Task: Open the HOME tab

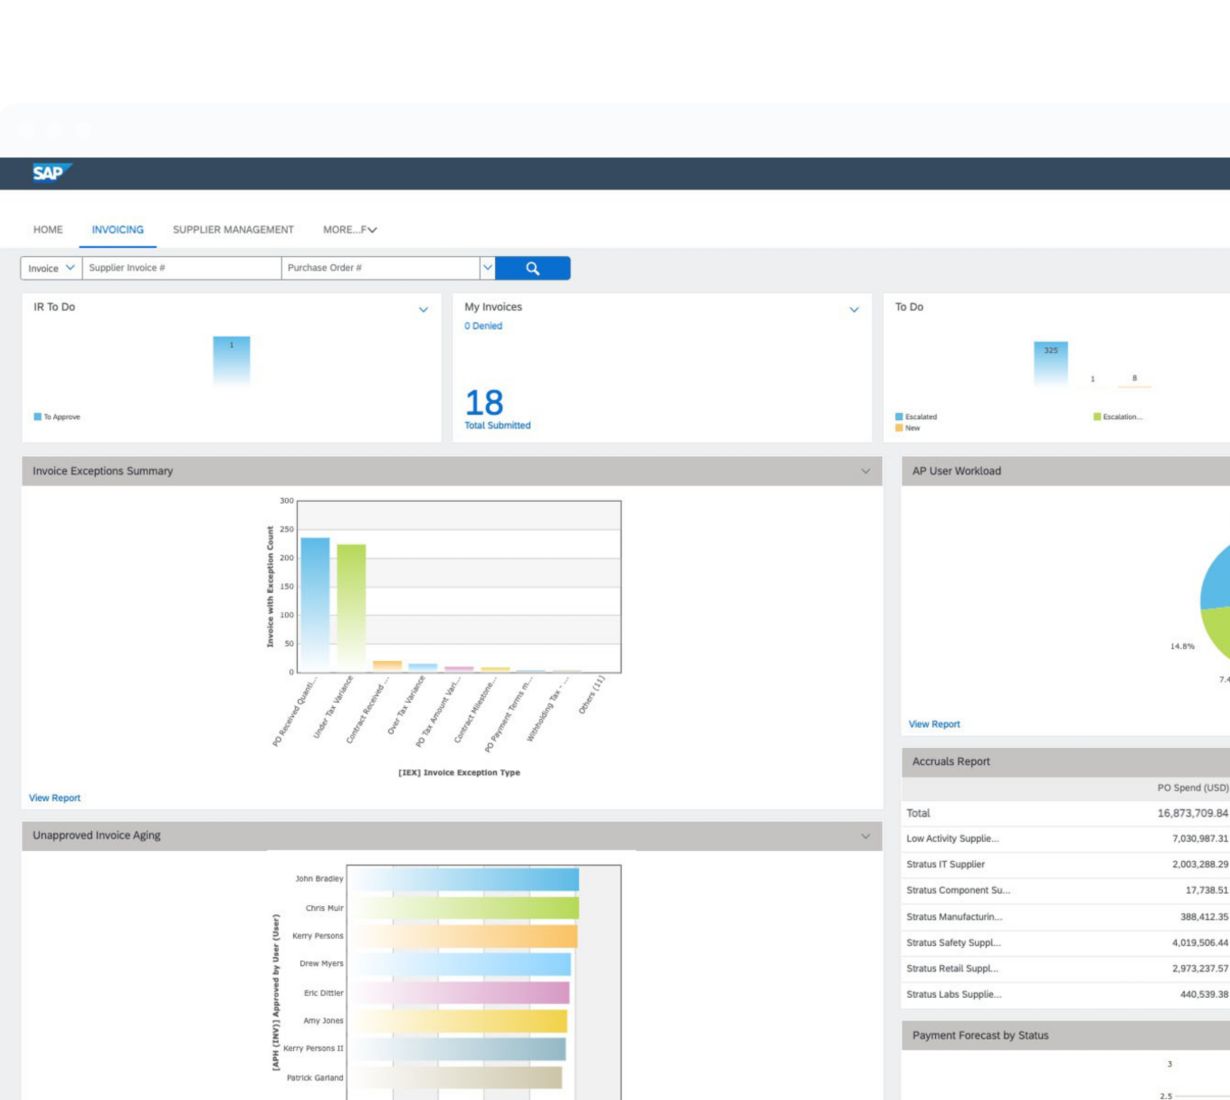Action: 48,230
